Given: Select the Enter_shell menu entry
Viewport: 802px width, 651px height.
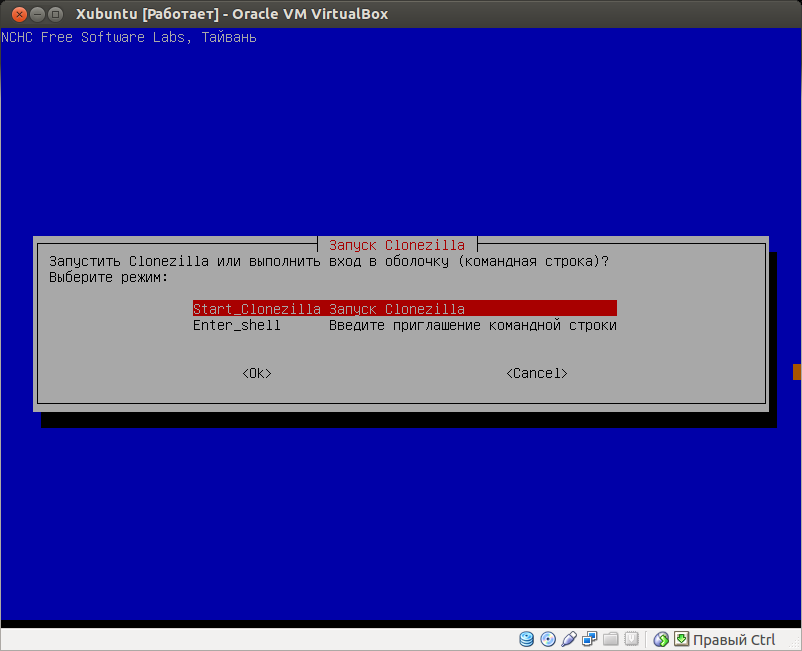Looking at the screenshot, I should point(405,325).
